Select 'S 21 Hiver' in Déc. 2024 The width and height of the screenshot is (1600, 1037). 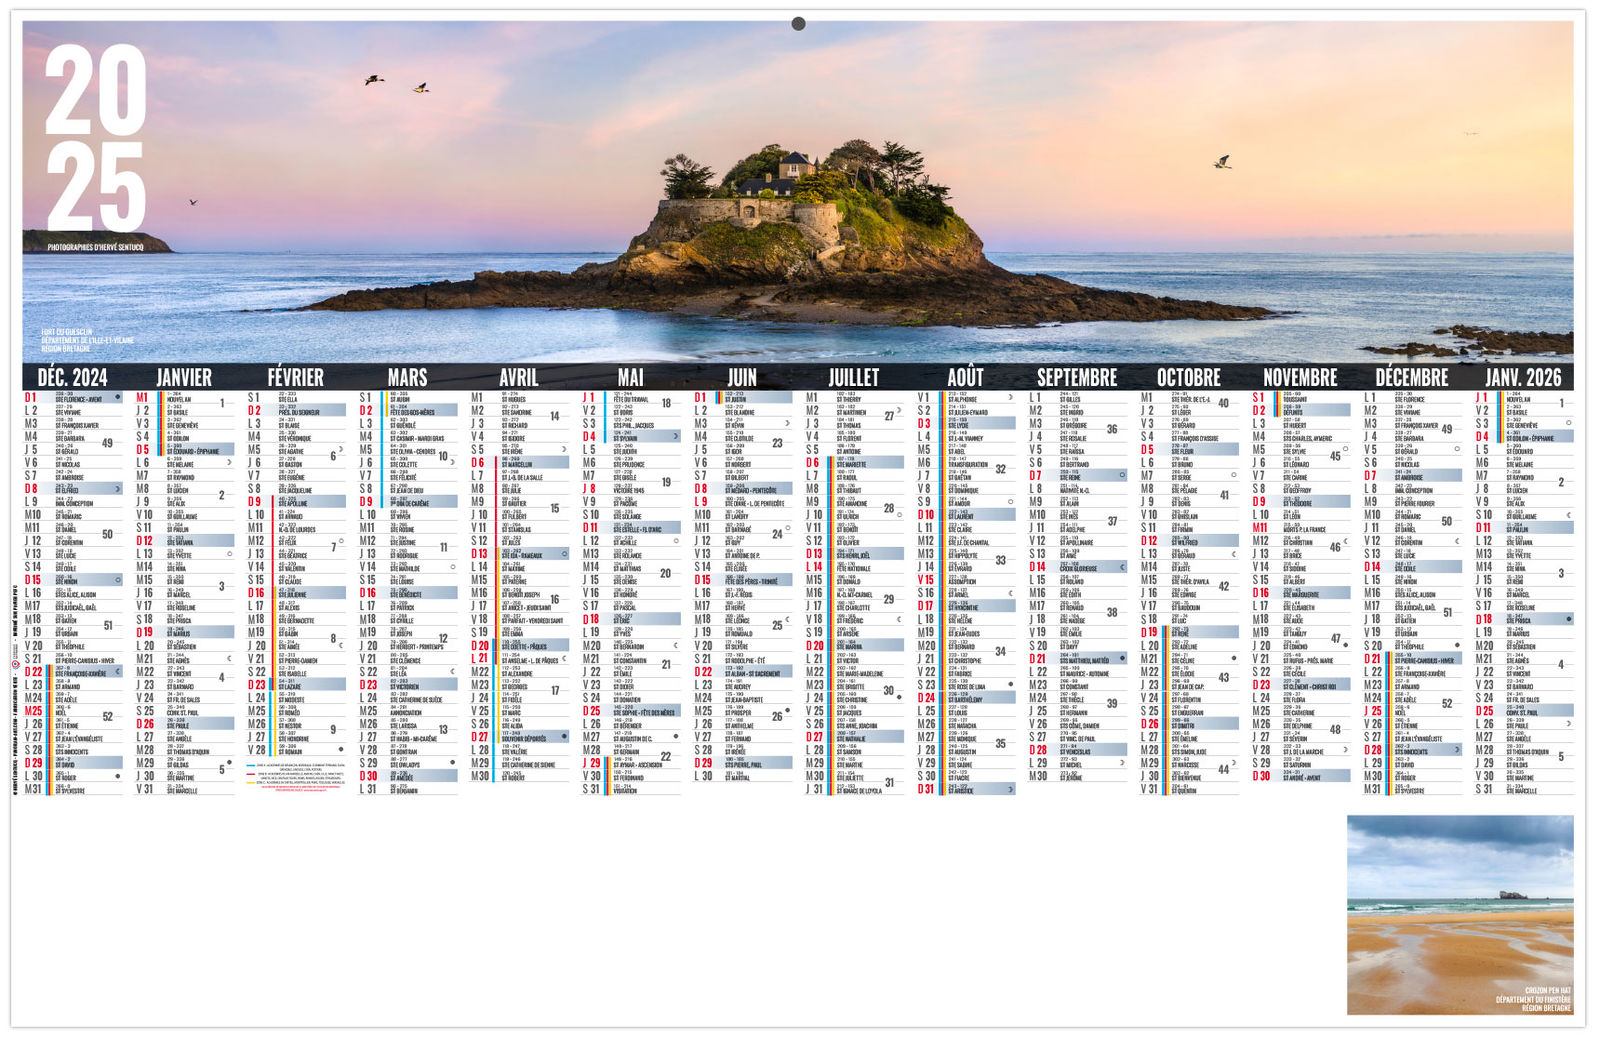click(x=72, y=659)
